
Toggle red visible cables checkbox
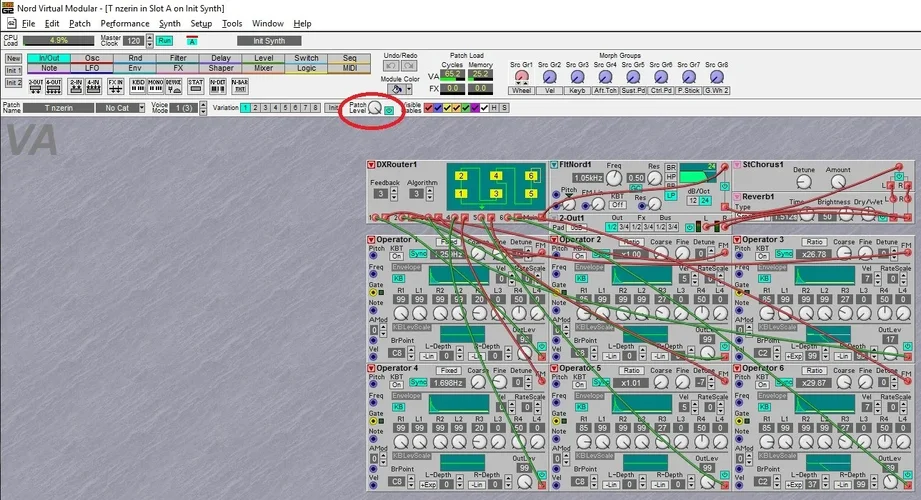[x=429, y=108]
